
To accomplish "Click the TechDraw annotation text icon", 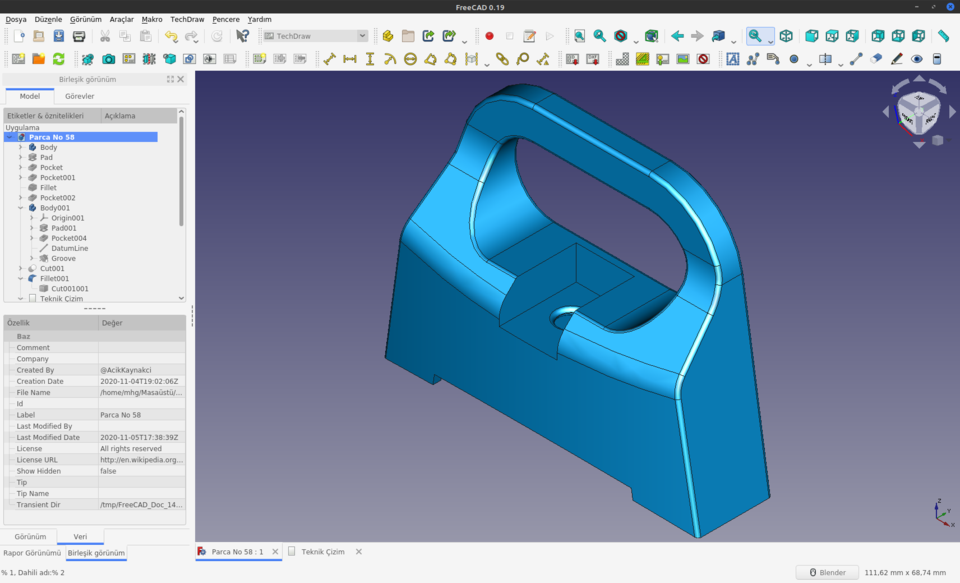I will click(733, 59).
